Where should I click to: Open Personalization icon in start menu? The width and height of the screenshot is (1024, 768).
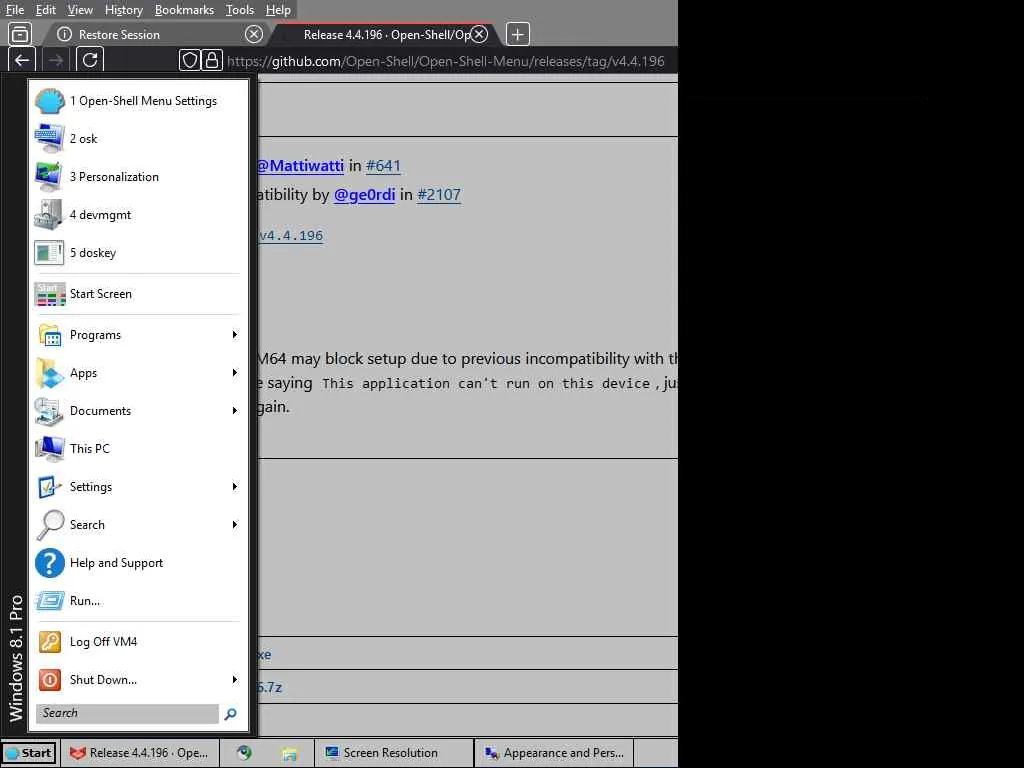point(50,176)
